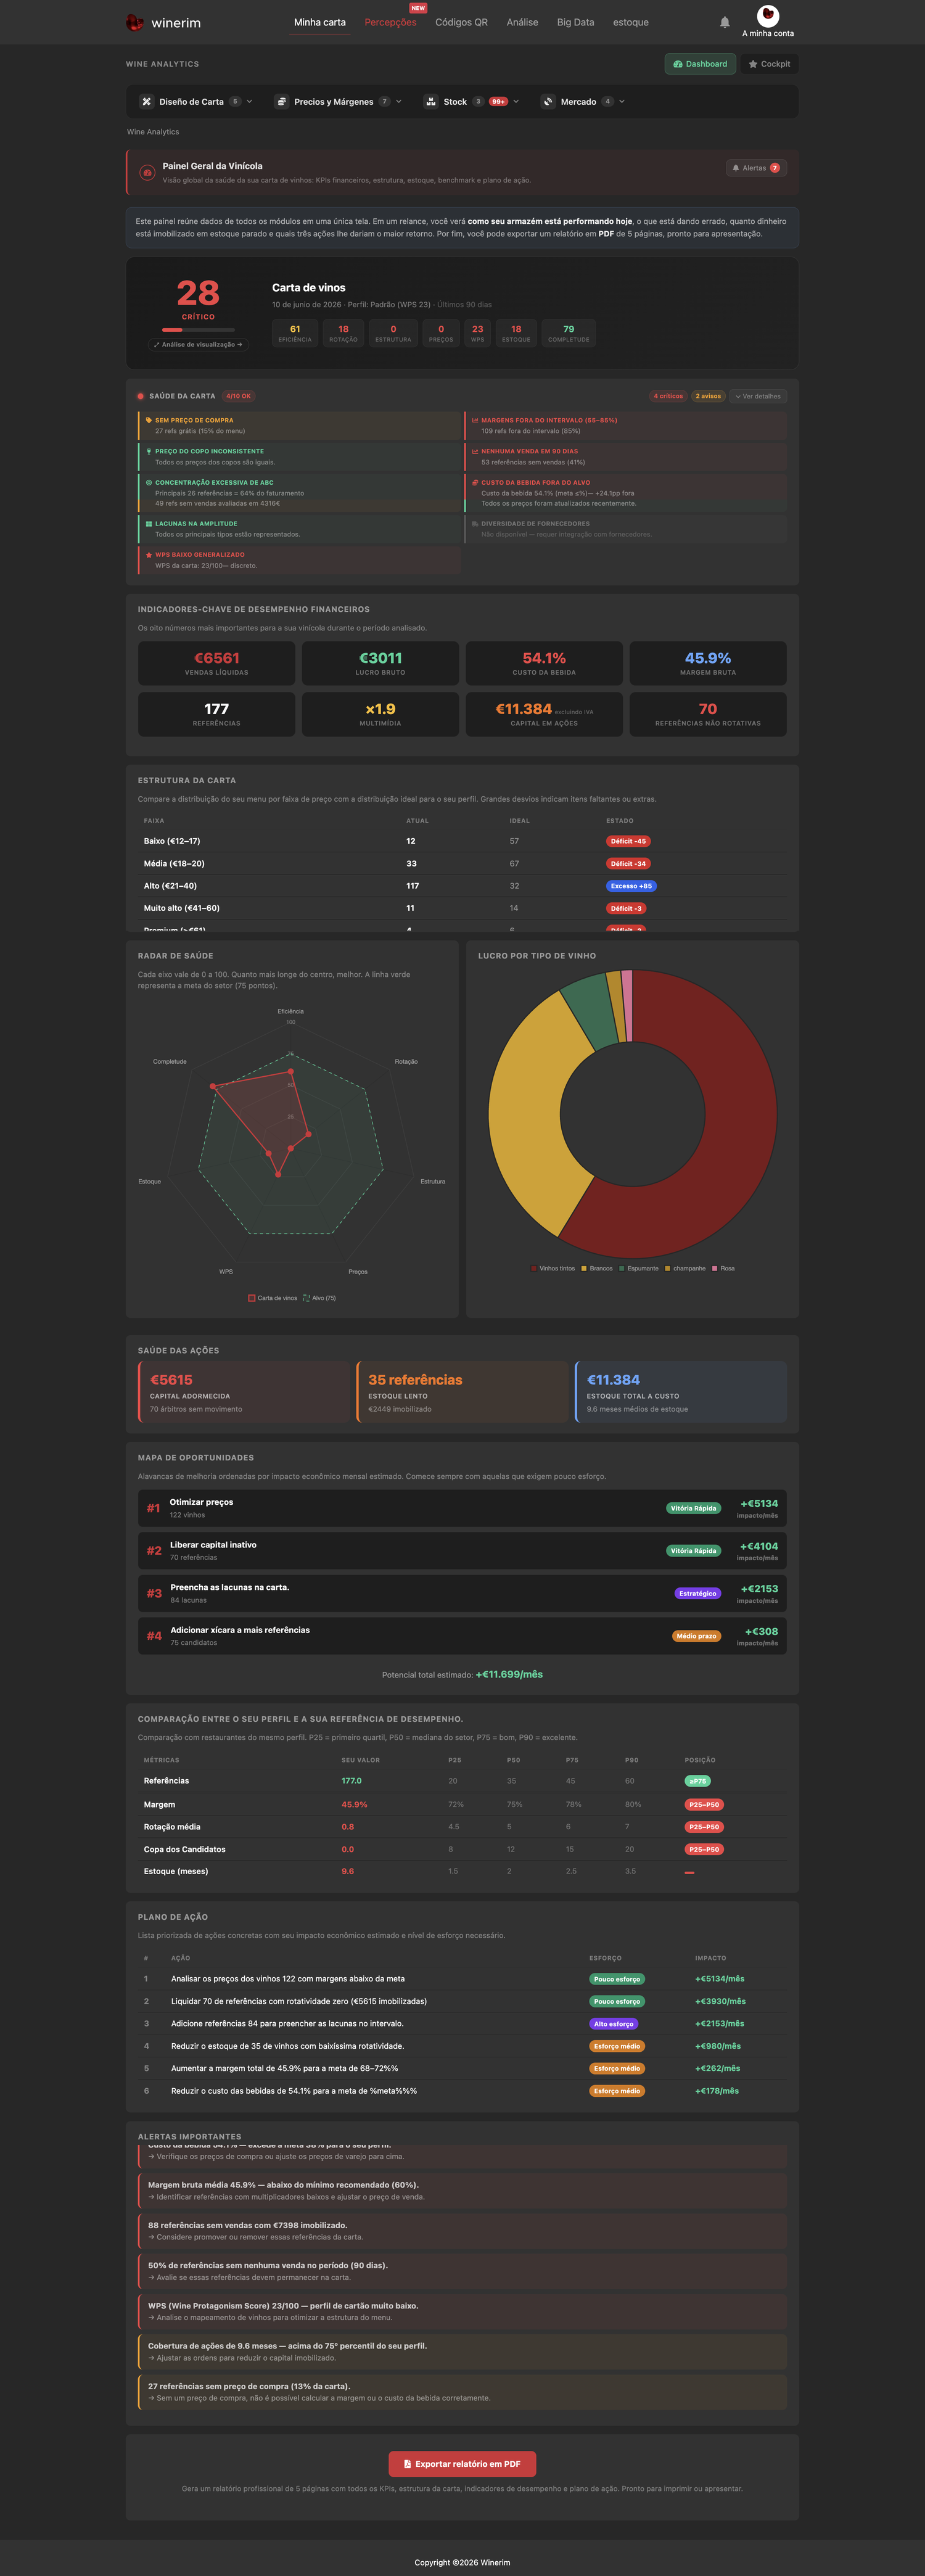Open the Big Data menu item
Screen dimensions: 925x2576
point(575,22)
